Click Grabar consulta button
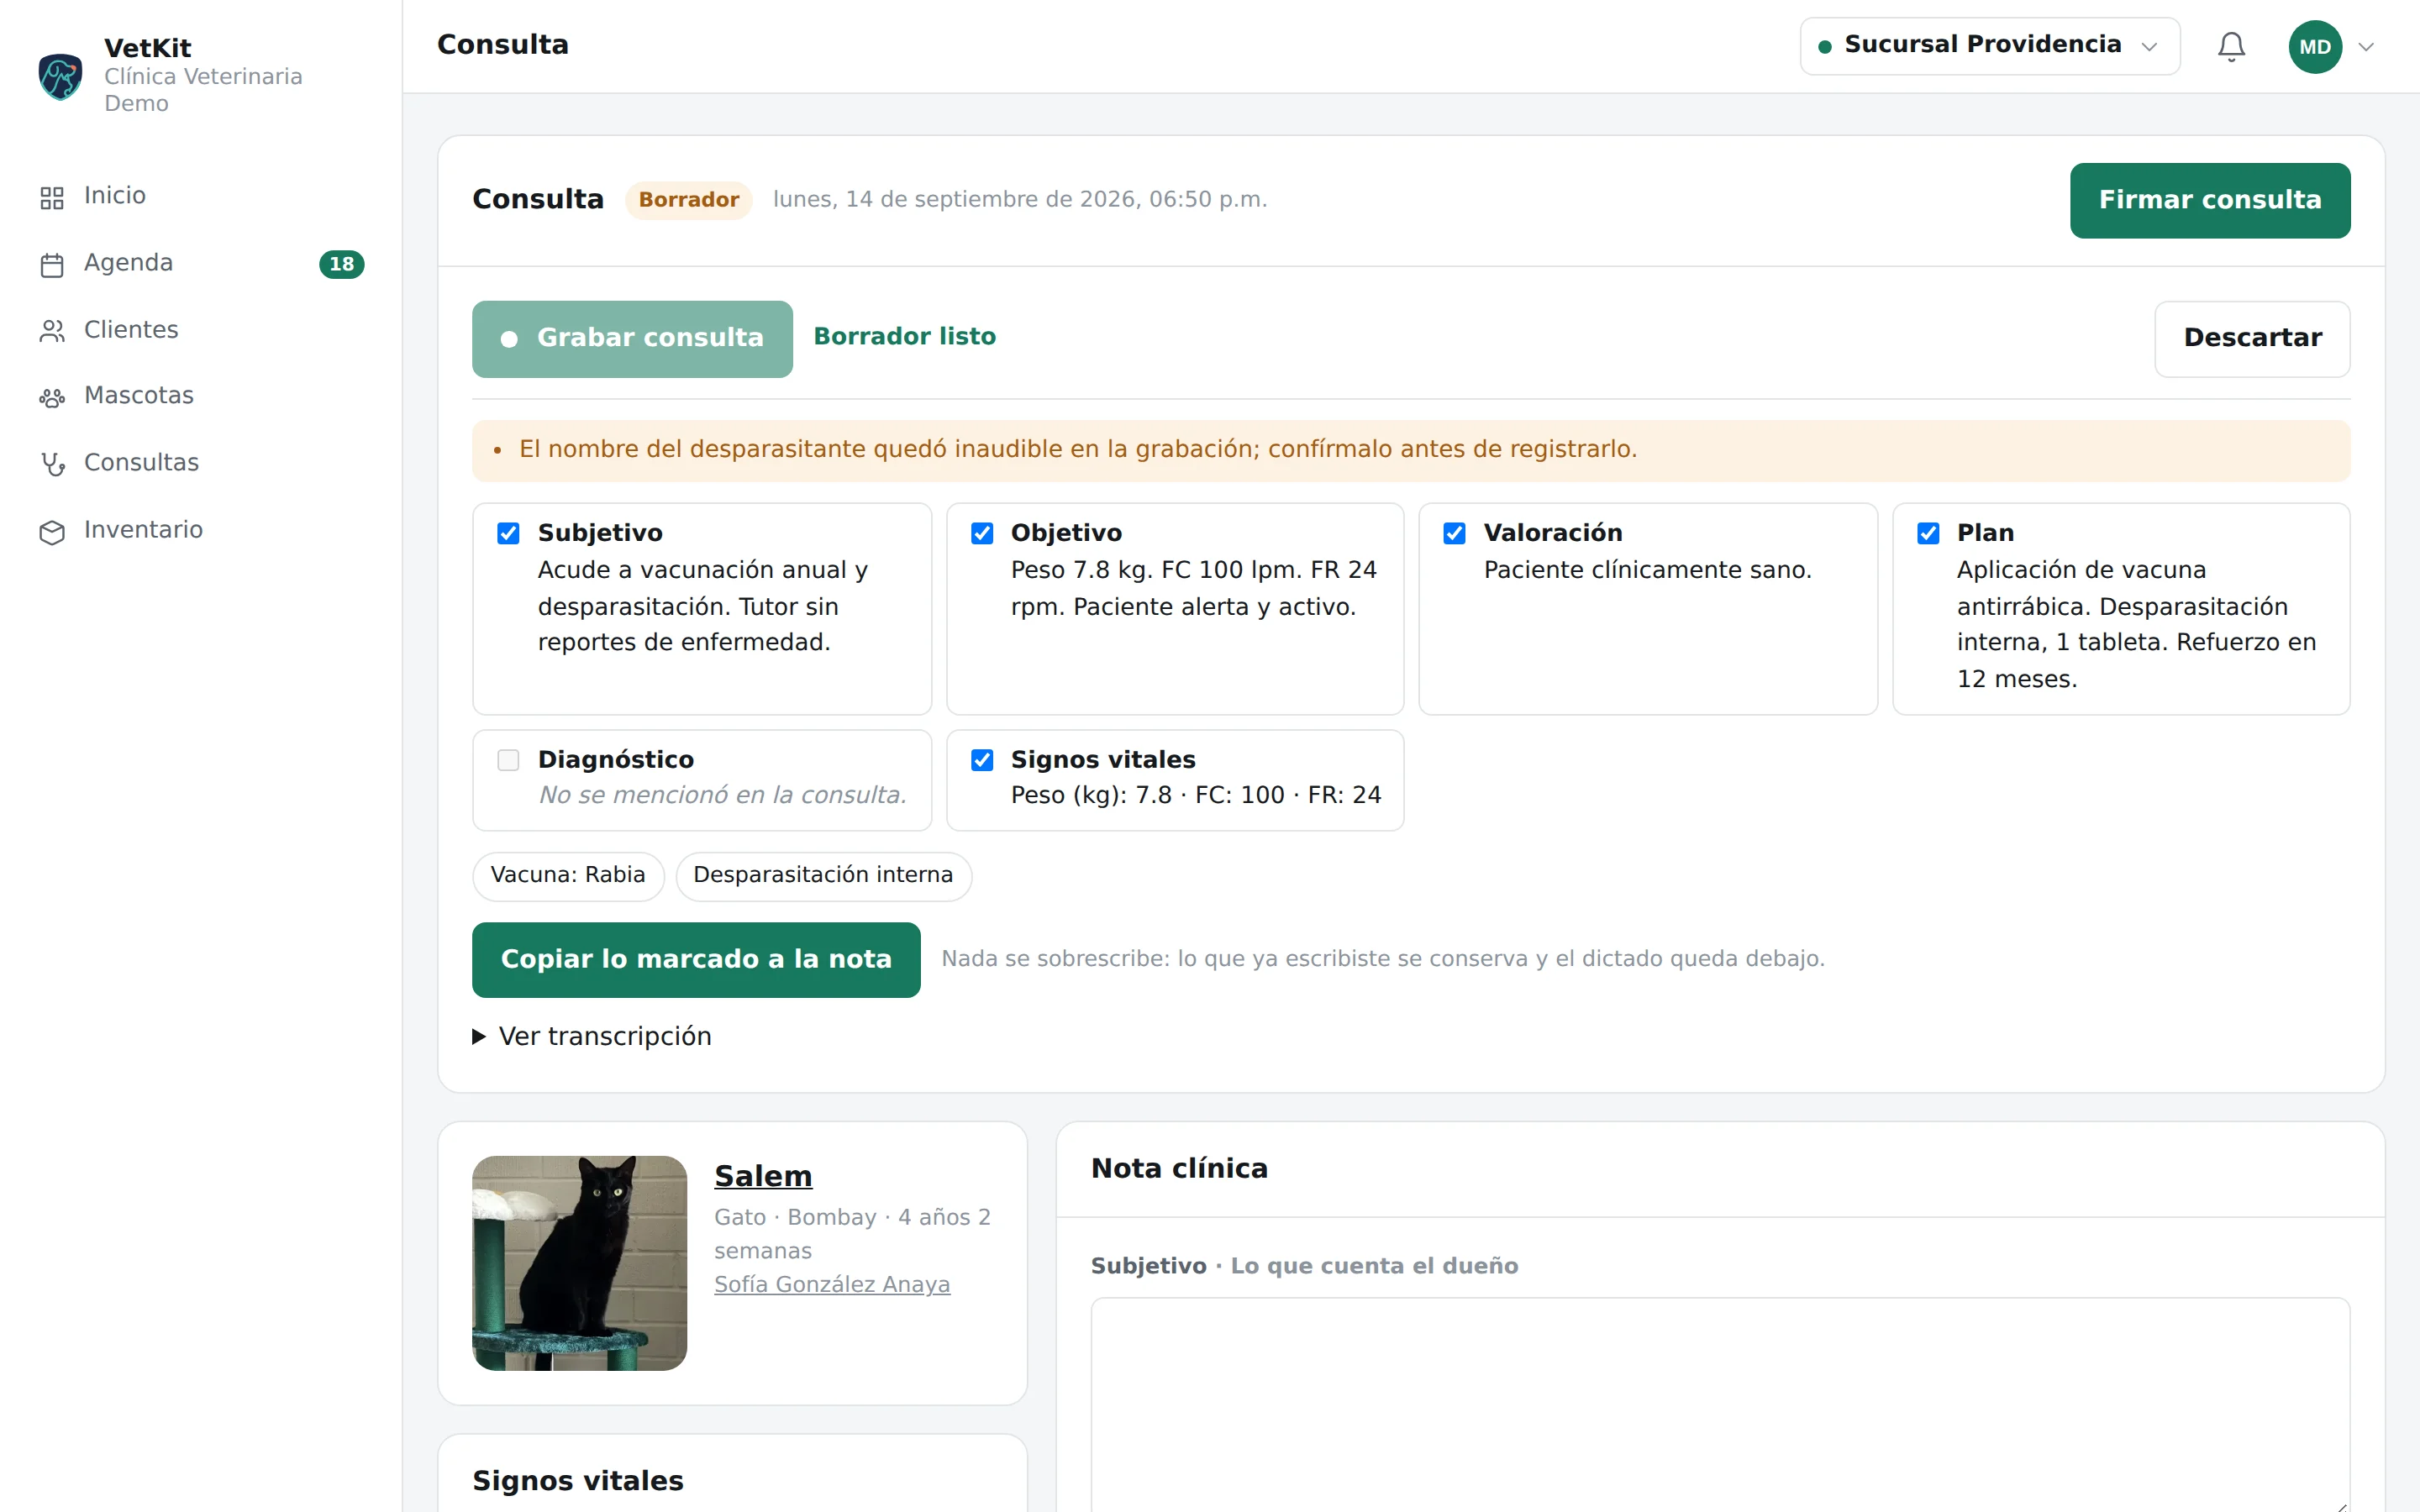2420x1512 pixels. click(632, 339)
